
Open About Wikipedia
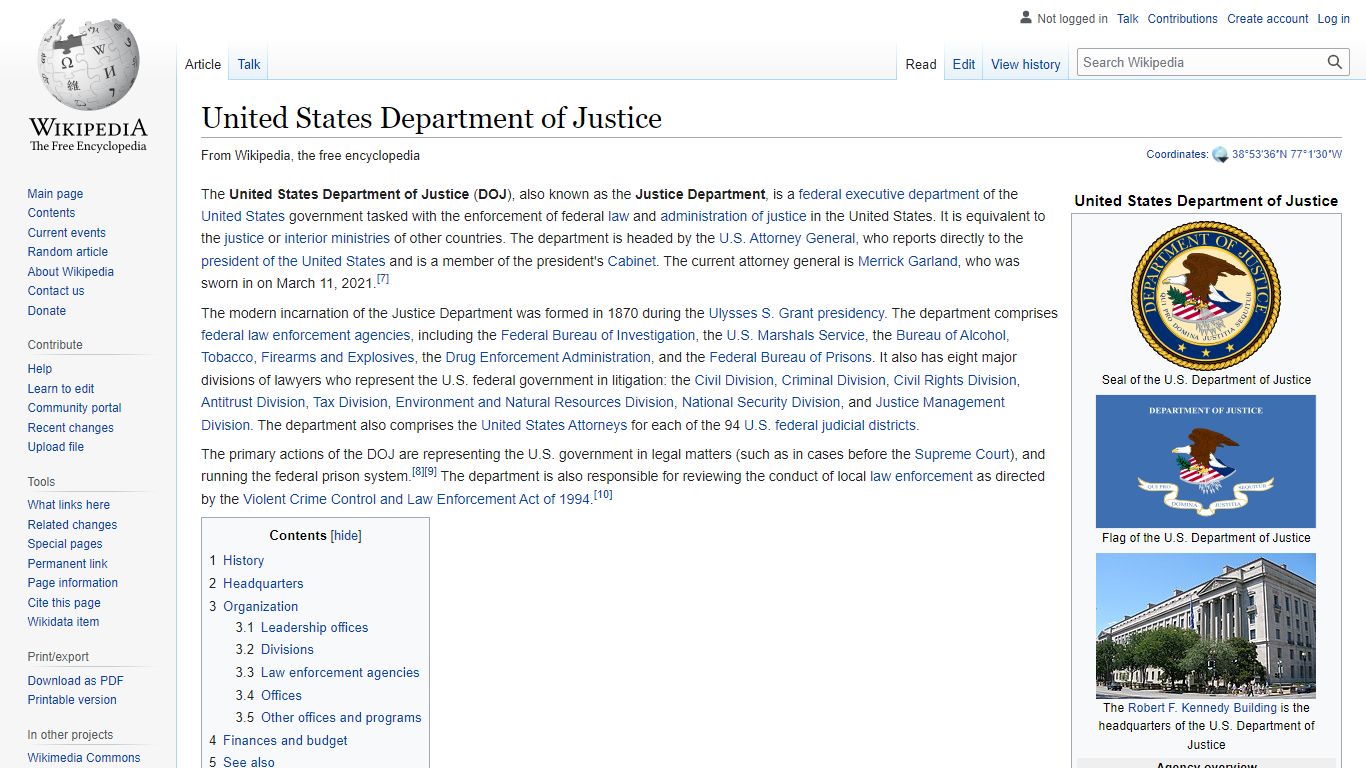point(71,272)
